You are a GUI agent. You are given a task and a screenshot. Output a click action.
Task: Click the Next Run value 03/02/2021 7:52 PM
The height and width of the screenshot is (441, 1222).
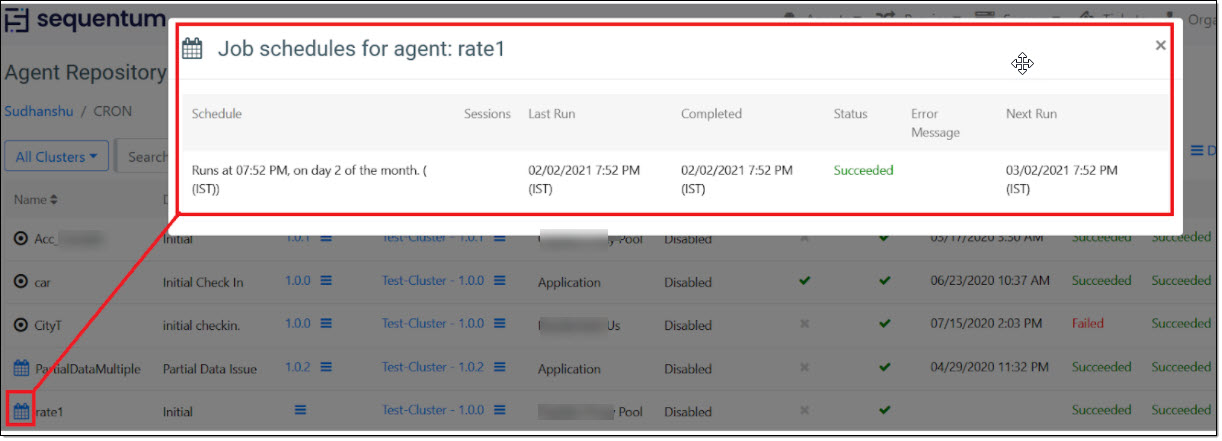click(1061, 179)
